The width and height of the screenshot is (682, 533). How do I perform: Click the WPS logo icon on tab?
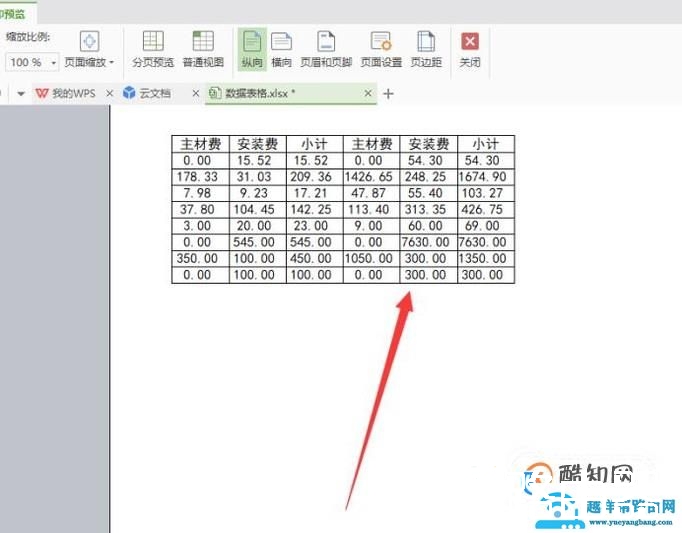coord(42,93)
